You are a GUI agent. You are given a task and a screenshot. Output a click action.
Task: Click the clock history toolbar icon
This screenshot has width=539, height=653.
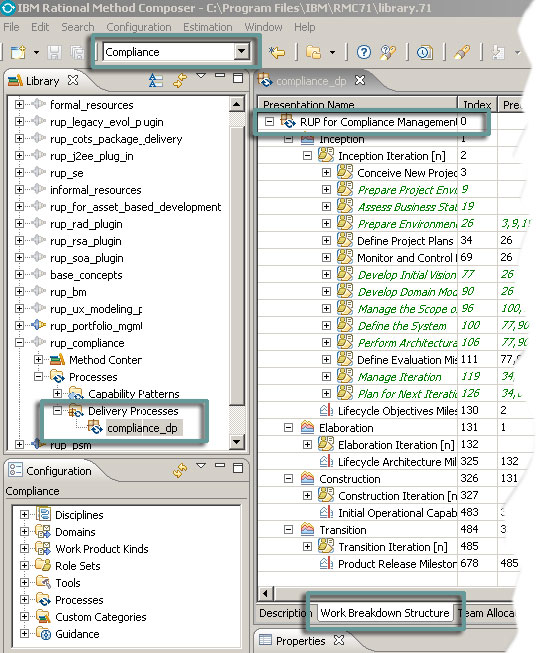(424, 52)
